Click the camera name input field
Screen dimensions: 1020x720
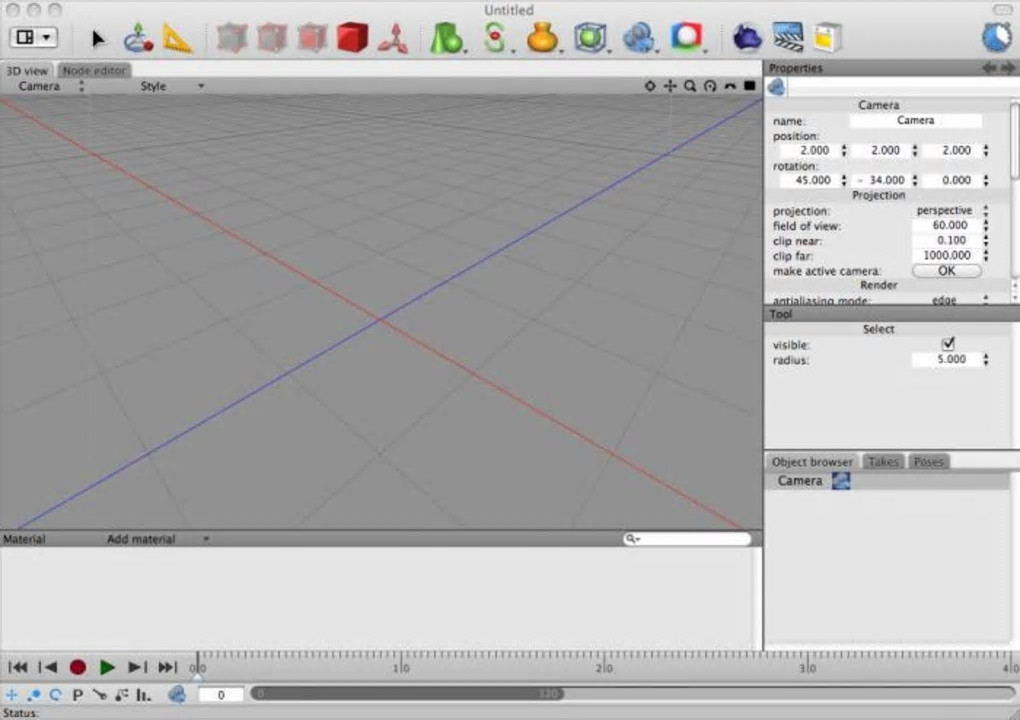click(x=915, y=120)
